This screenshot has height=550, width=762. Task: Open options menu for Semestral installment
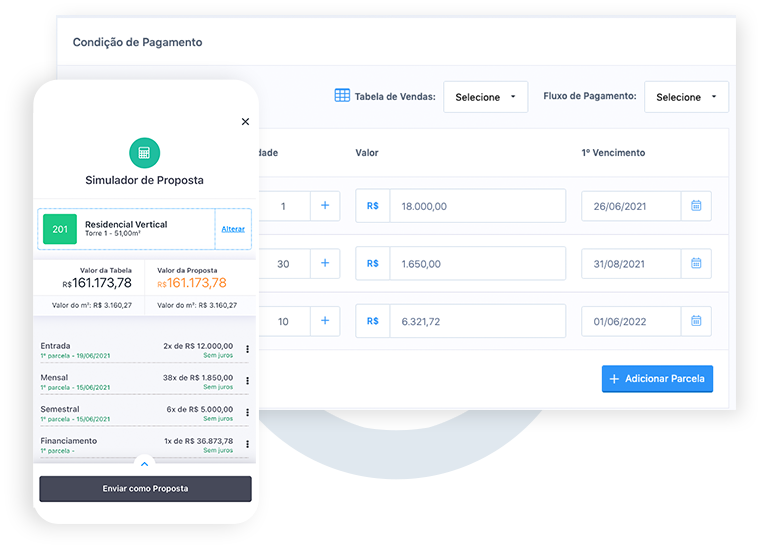click(x=247, y=413)
